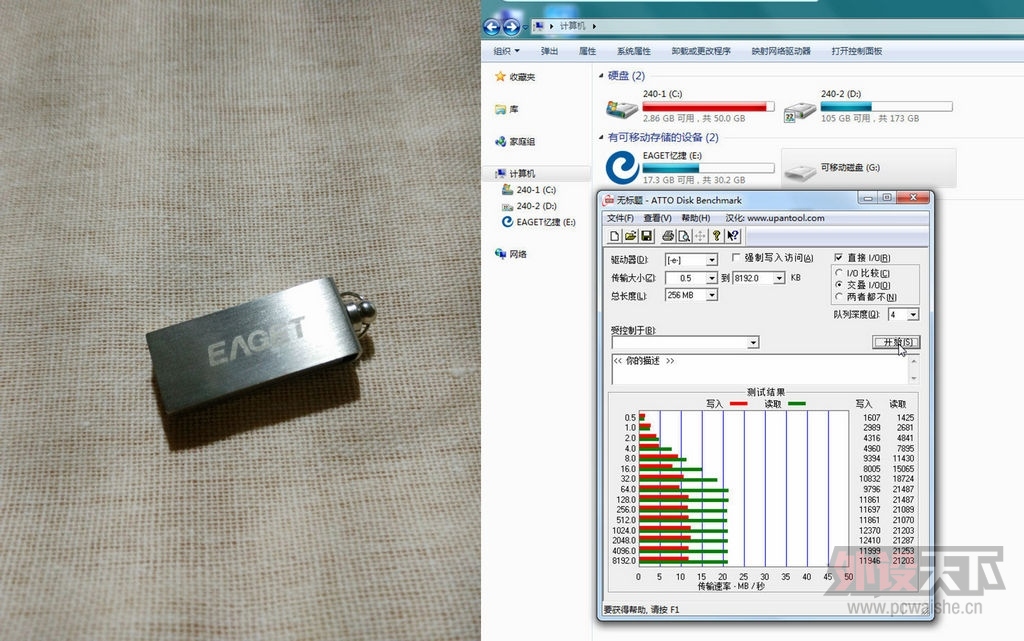Image resolution: width=1024 pixels, height=641 pixels.
Task: Select 计算机 in Explorer navigation pane
Action: click(x=515, y=173)
